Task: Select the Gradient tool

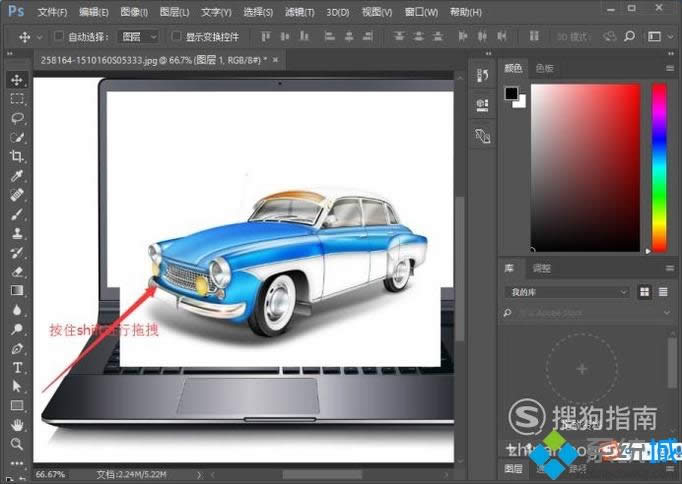Action: point(17,290)
